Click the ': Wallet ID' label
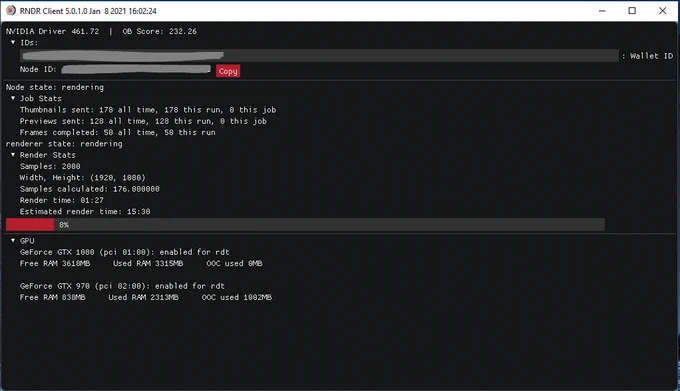Viewport: 680px width, 391px height. (x=647, y=55)
